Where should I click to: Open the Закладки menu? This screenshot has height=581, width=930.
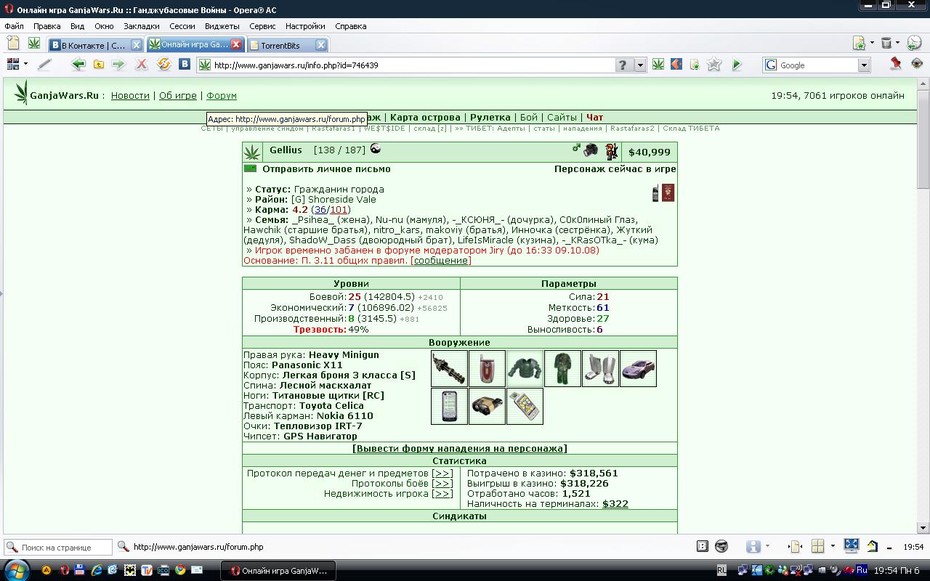coord(141,26)
